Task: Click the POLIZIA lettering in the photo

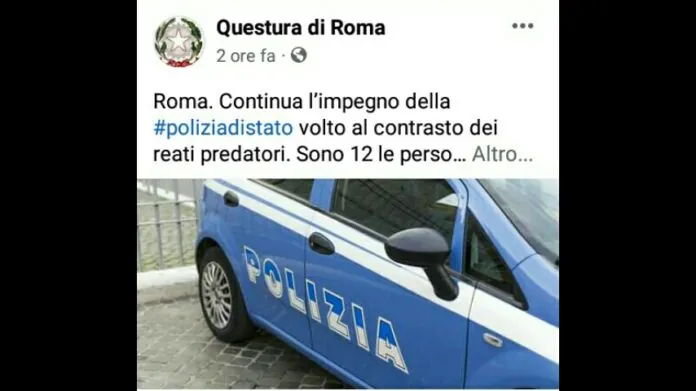Action: (325, 308)
